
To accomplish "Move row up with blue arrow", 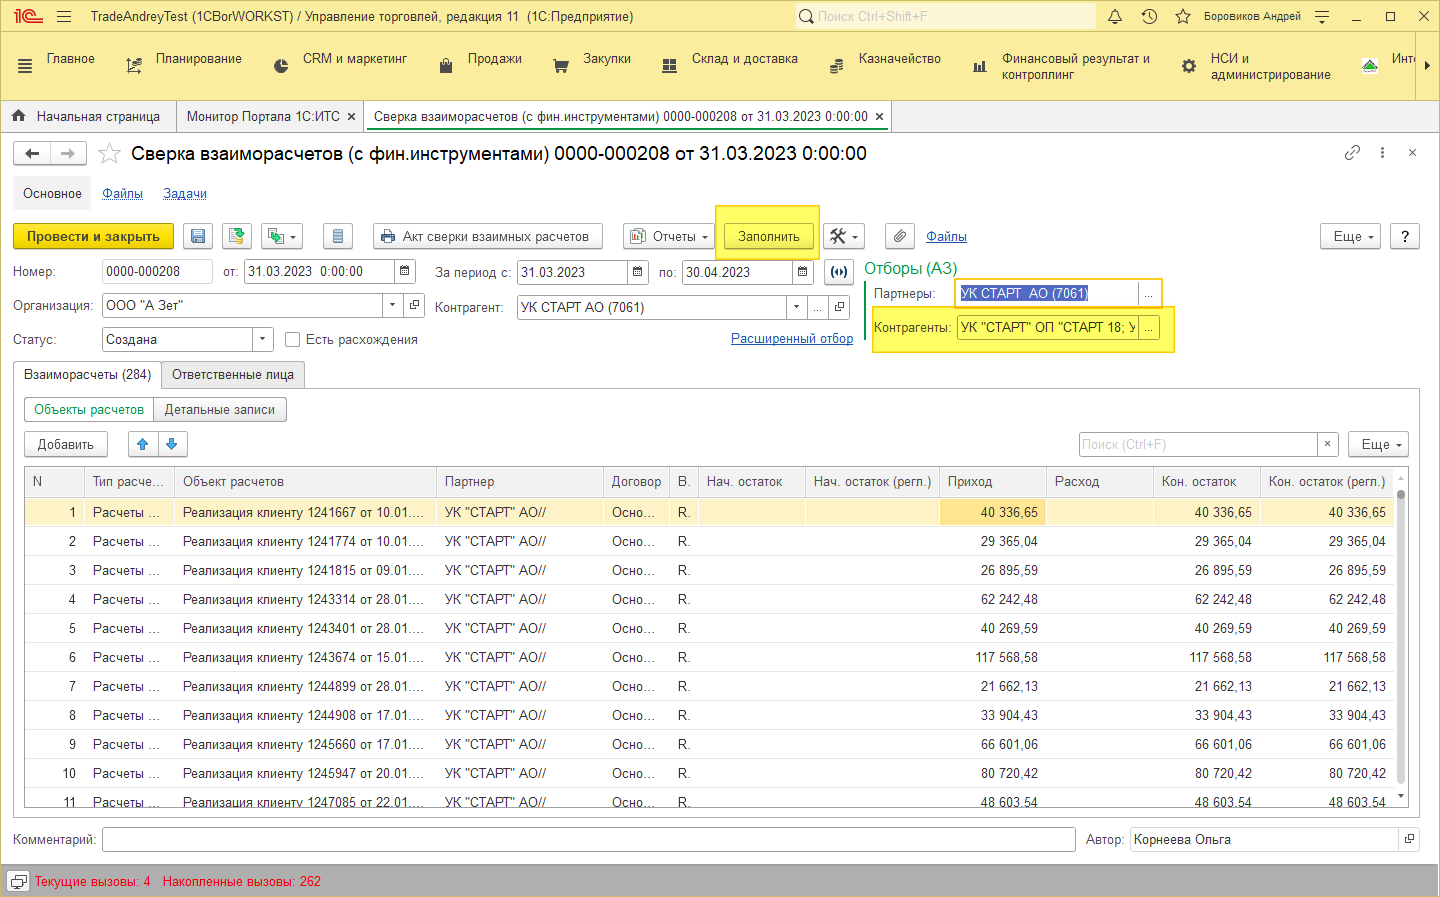I will click(143, 444).
